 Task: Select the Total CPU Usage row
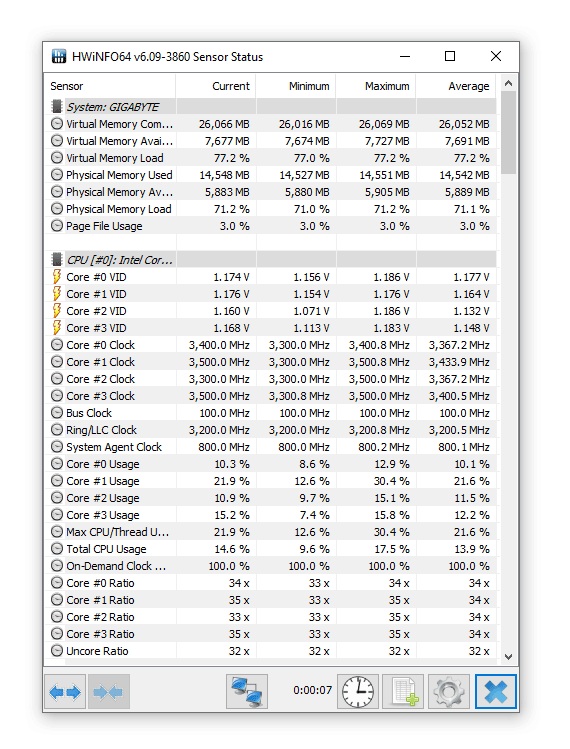(270, 549)
